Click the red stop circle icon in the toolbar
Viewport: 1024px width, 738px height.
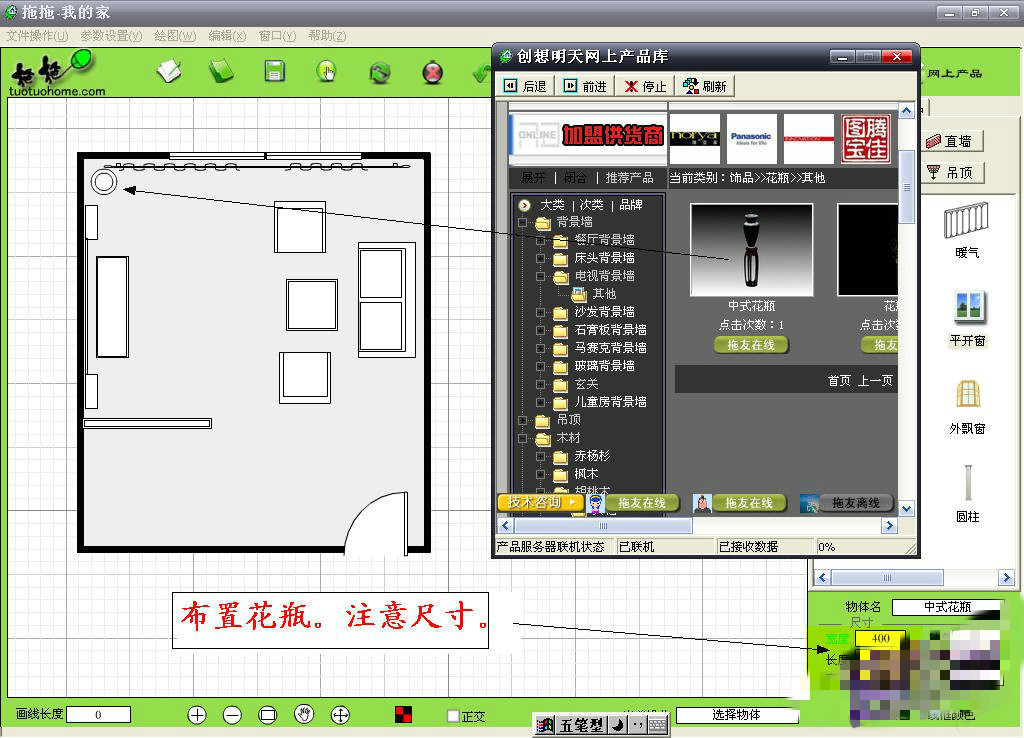click(432, 72)
